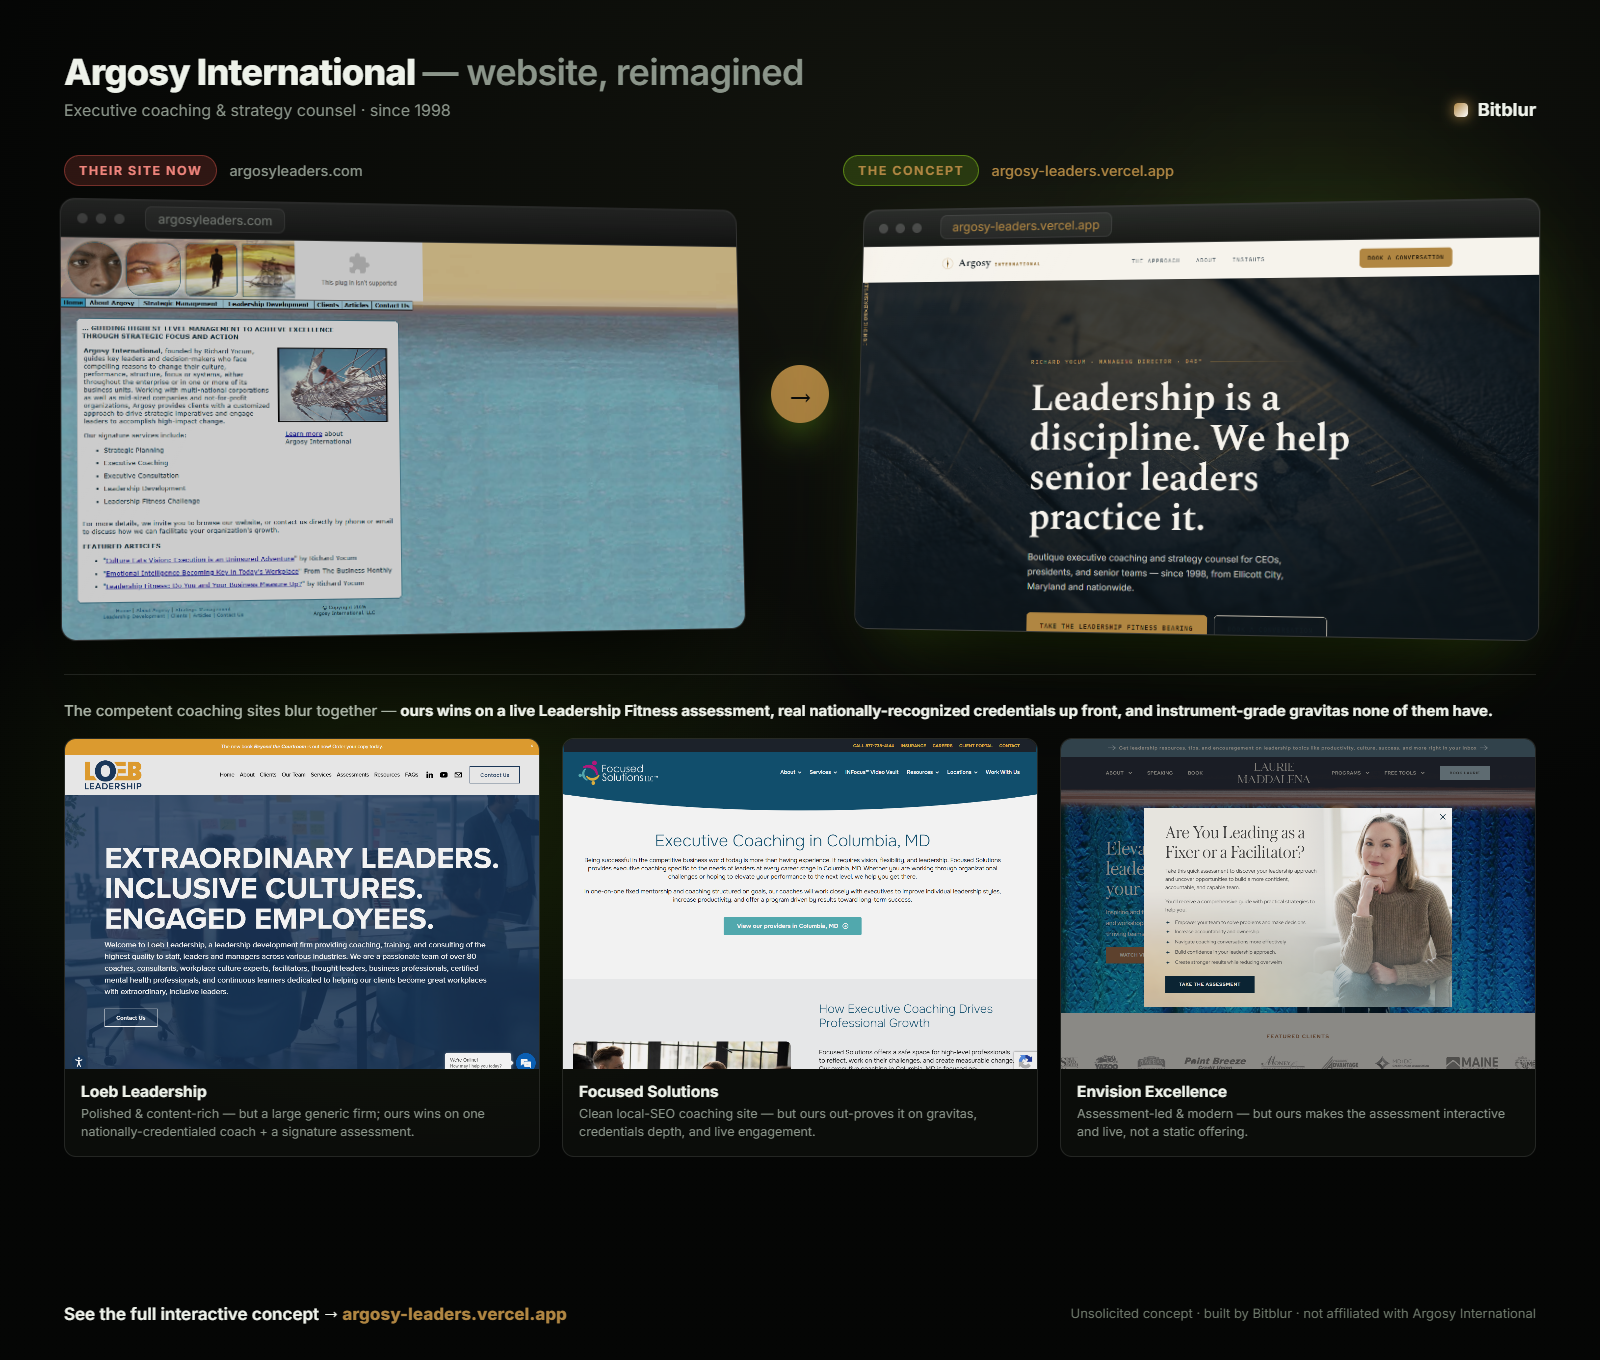This screenshot has width=1600, height=1360.
Task: Open footer argosy-leaders.vercel.app link
Action: [454, 1314]
